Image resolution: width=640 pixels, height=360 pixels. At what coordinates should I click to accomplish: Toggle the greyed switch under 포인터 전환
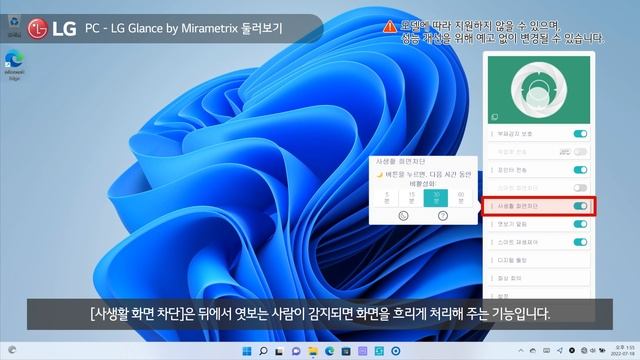click(580, 188)
